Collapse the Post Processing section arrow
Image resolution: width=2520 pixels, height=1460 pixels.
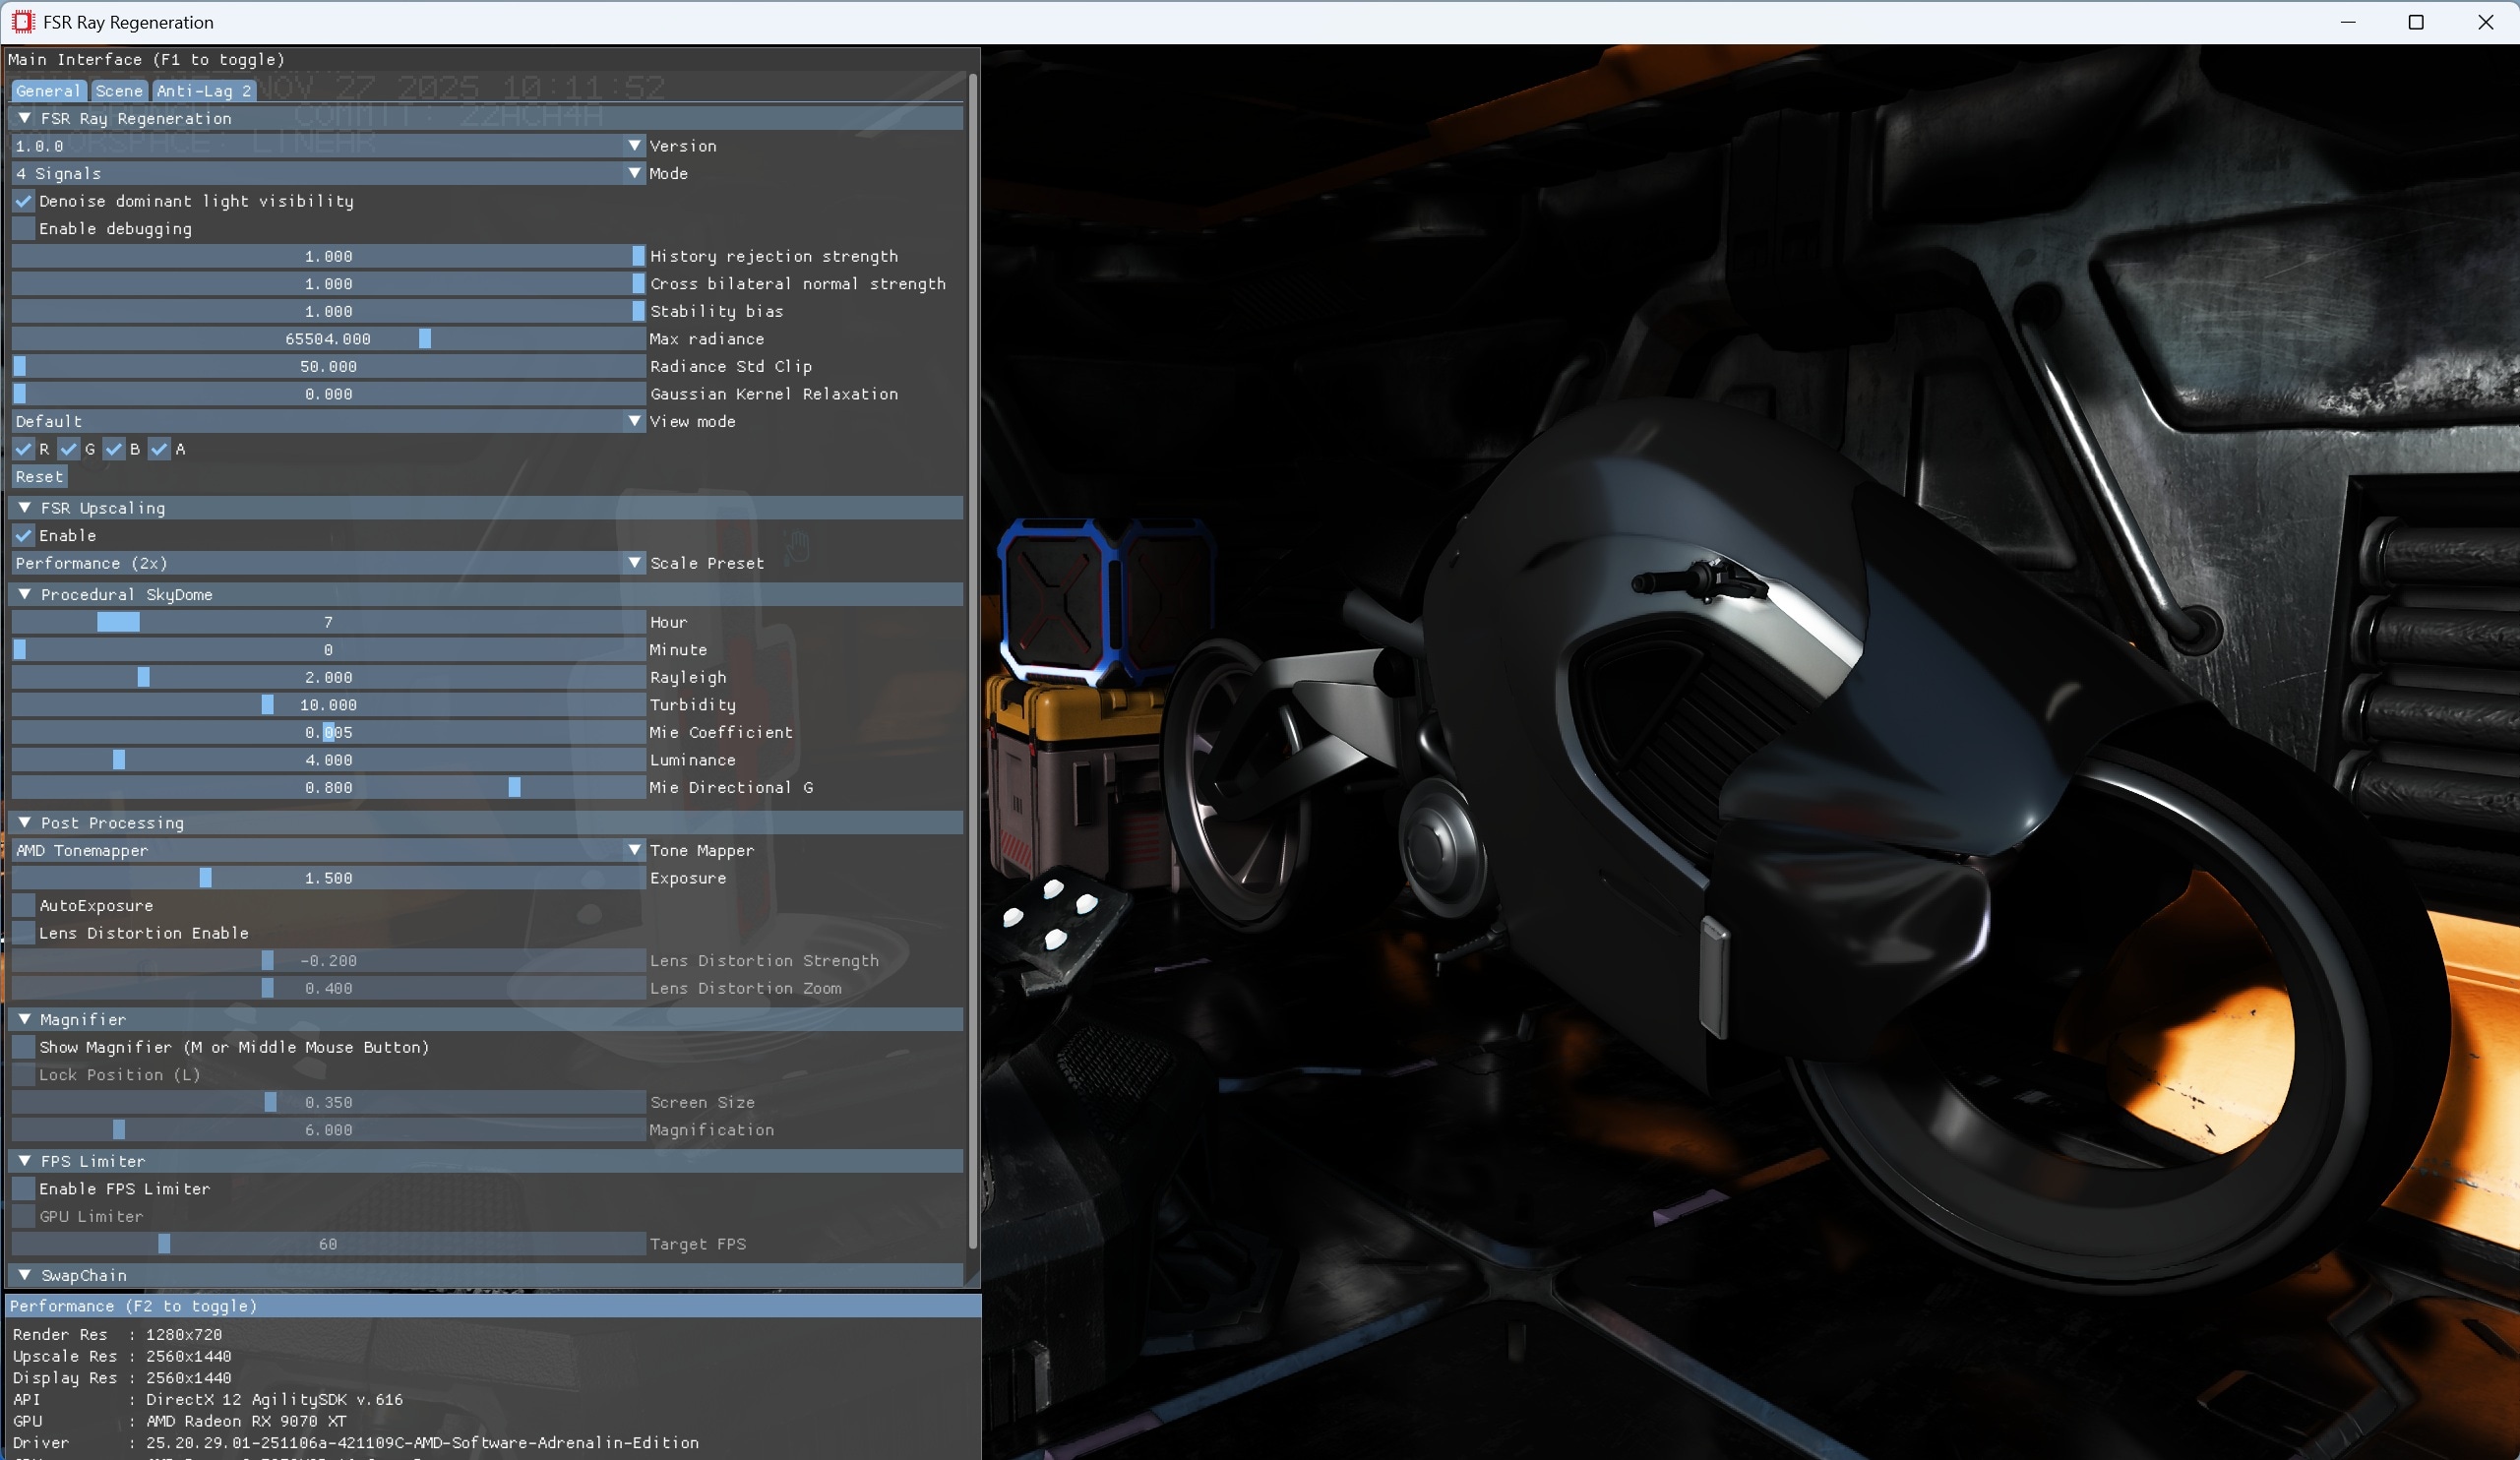tap(25, 823)
